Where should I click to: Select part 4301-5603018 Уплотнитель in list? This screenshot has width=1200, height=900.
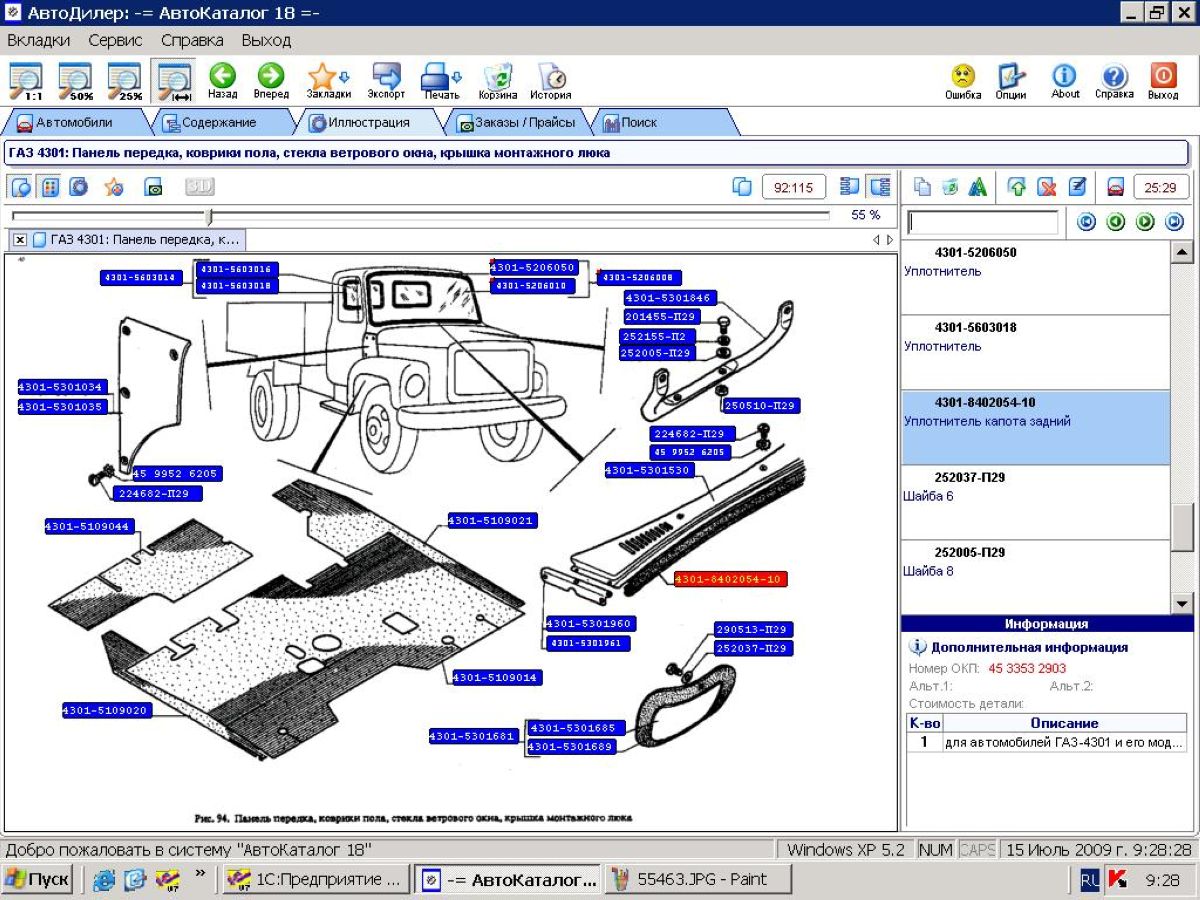click(1035, 352)
